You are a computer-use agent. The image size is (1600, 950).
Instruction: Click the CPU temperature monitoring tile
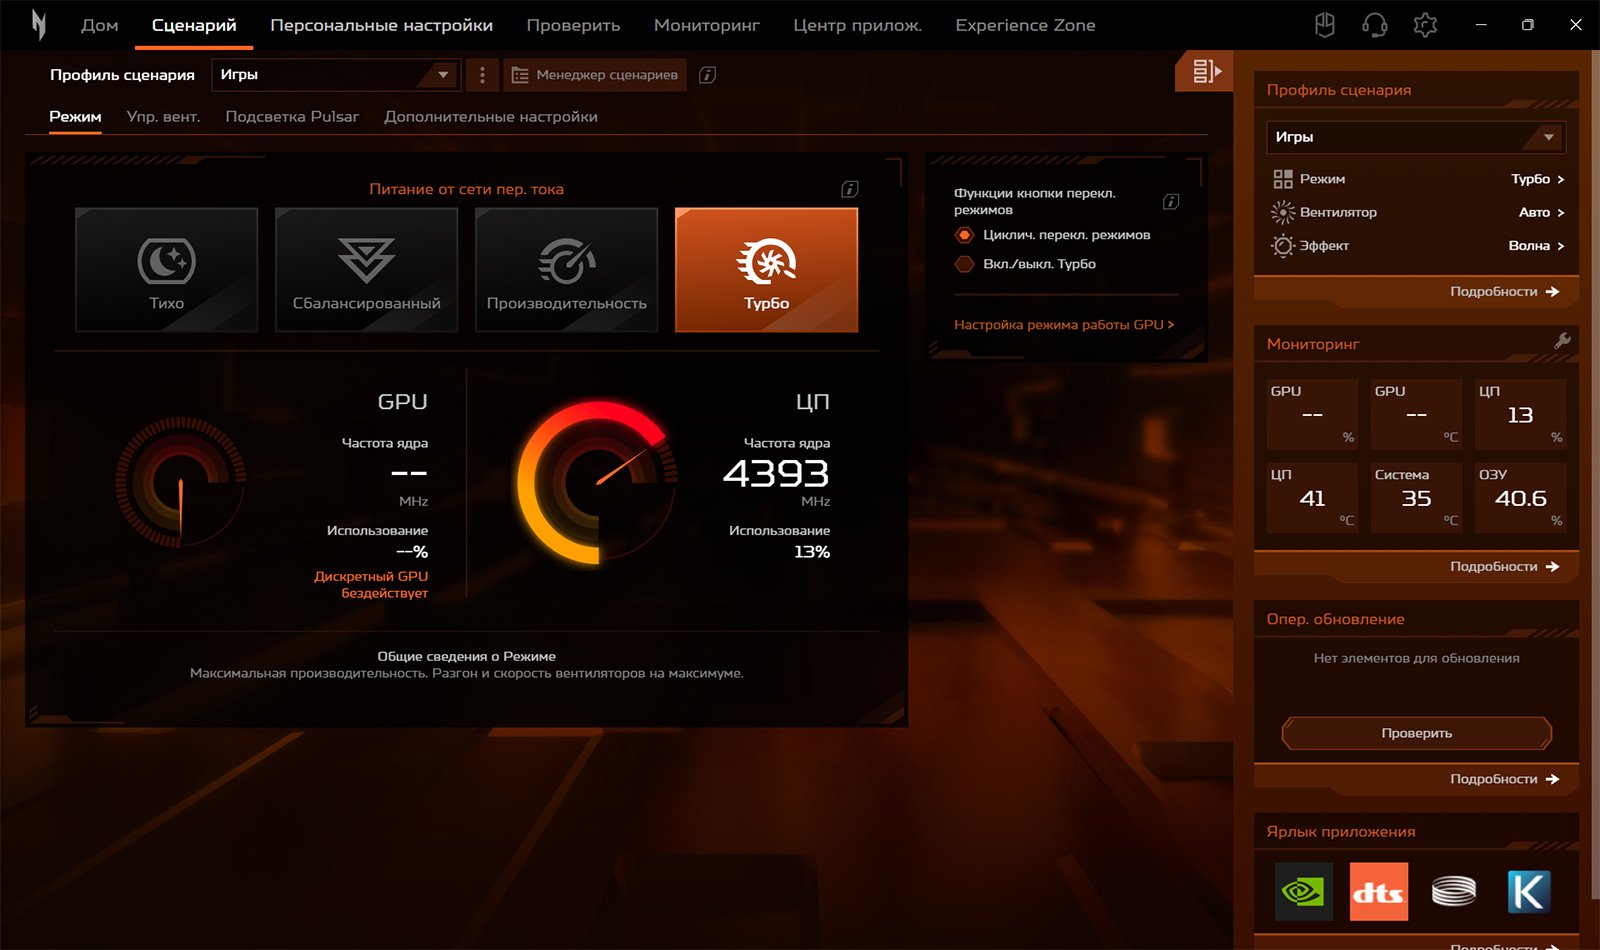point(1312,497)
